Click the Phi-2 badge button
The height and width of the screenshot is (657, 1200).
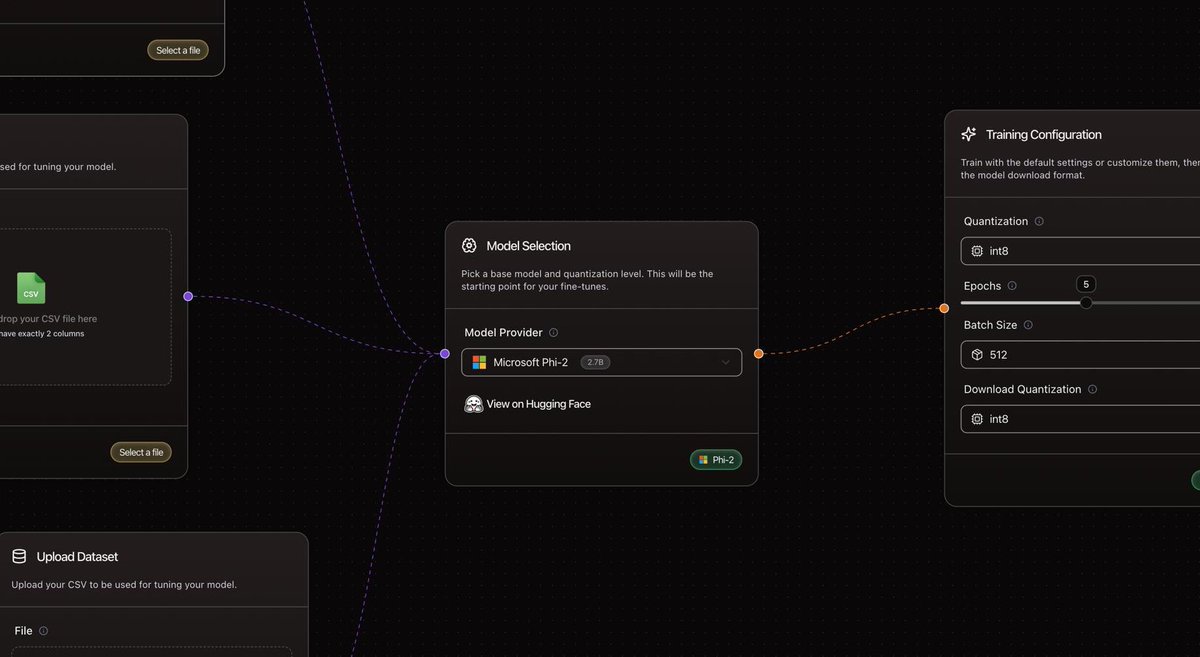tap(716, 460)
